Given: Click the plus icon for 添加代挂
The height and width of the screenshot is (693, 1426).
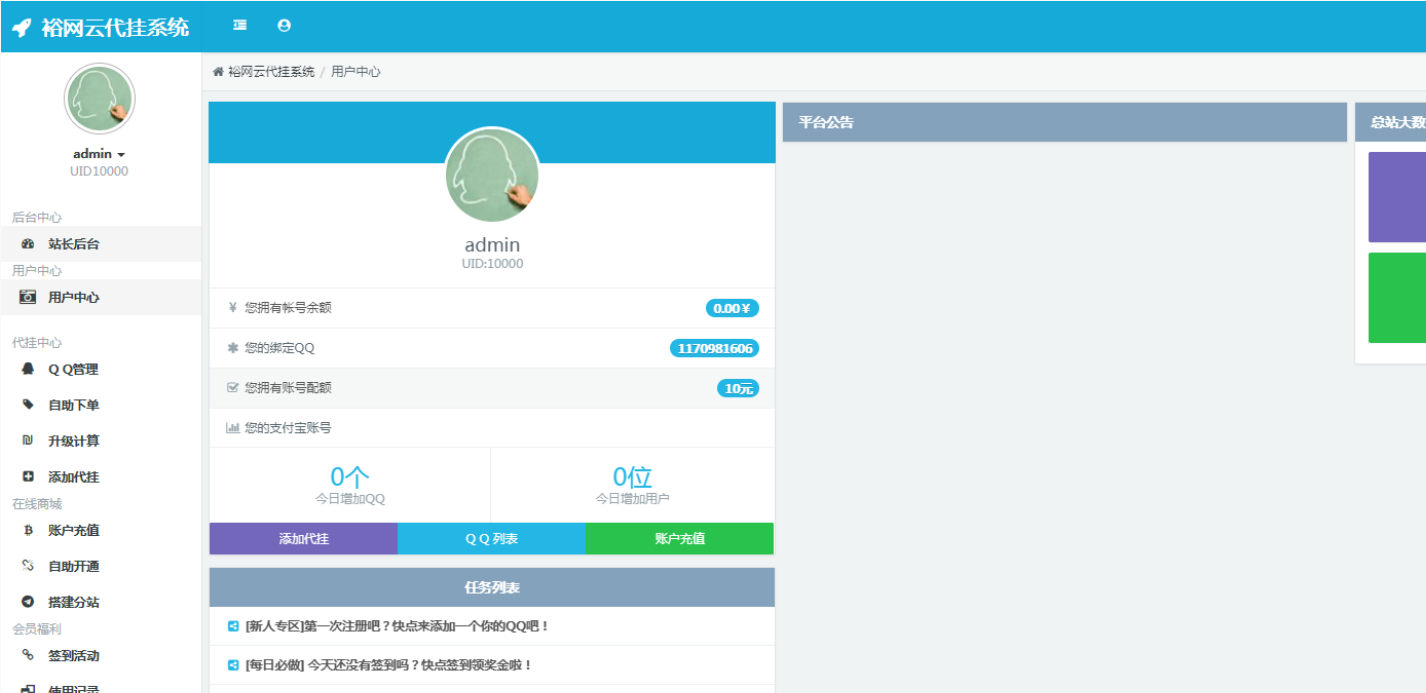Looking at the screenshot, I should coord(28,477).
